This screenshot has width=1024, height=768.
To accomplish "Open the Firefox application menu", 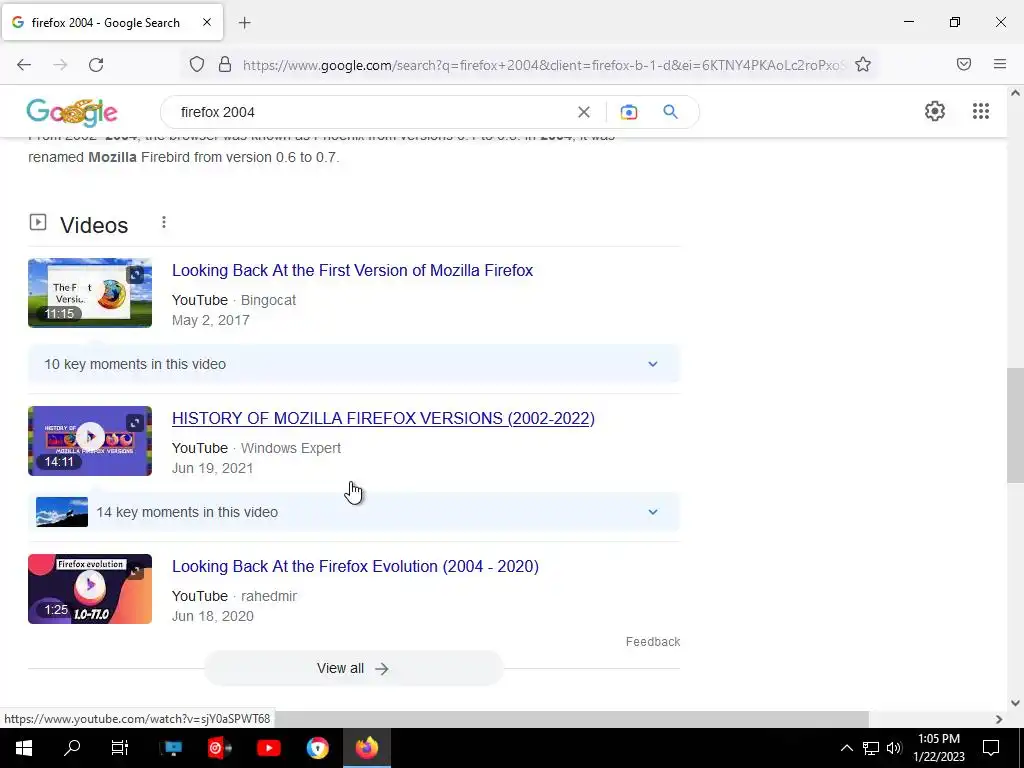I will [x=1000, y=64].
